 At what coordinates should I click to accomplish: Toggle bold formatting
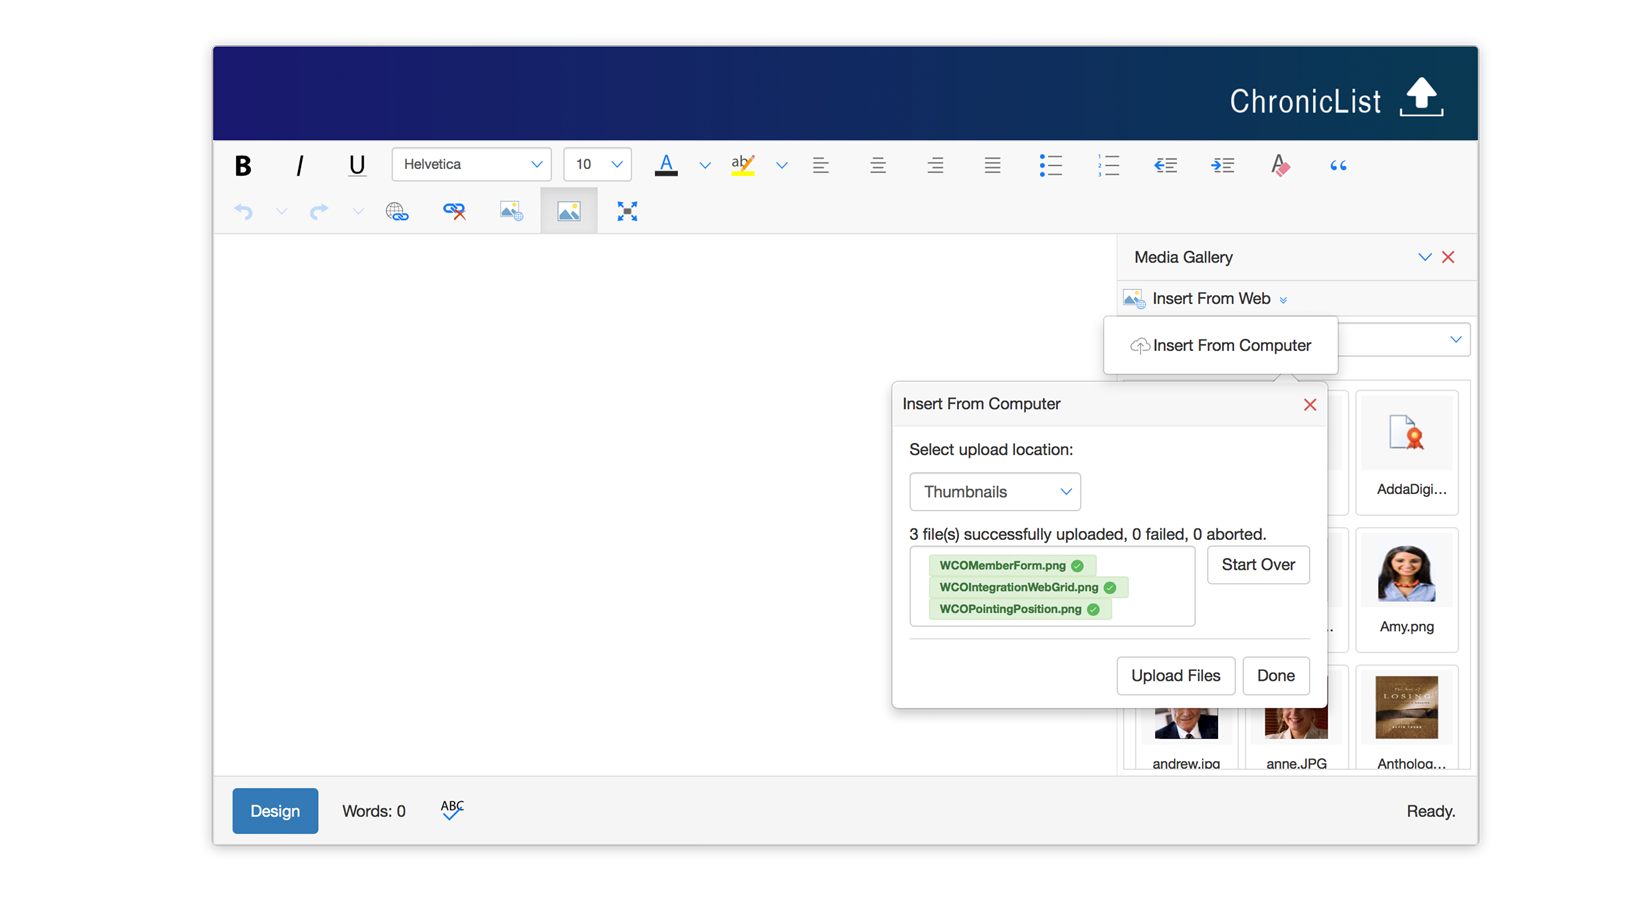pyautogui.click(x=243, y=166)
